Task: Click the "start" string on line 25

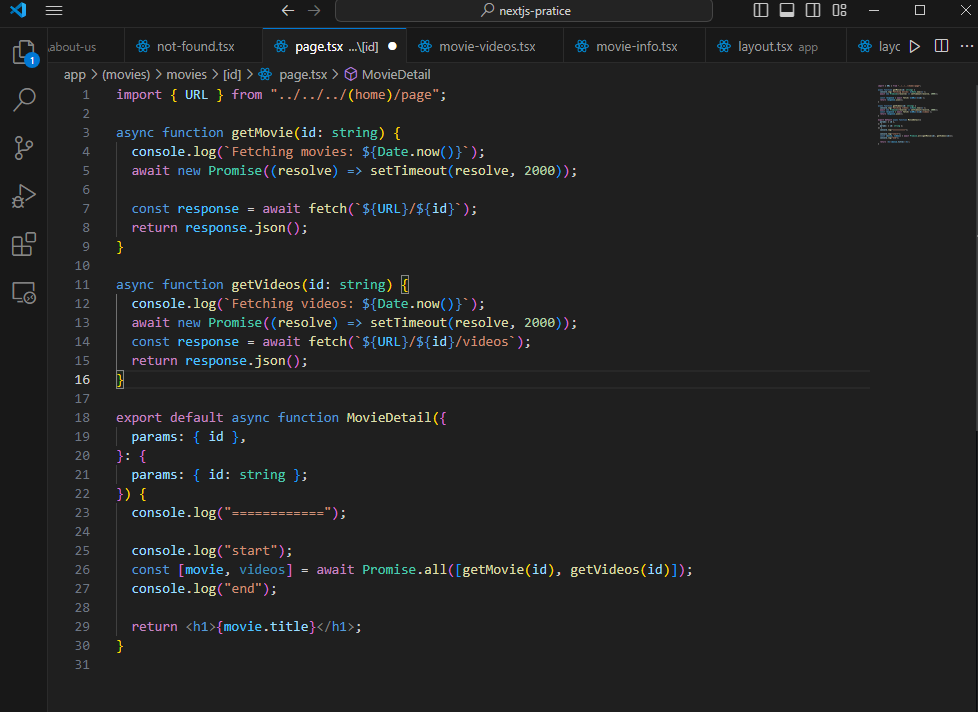Action: tap(251, 551)
